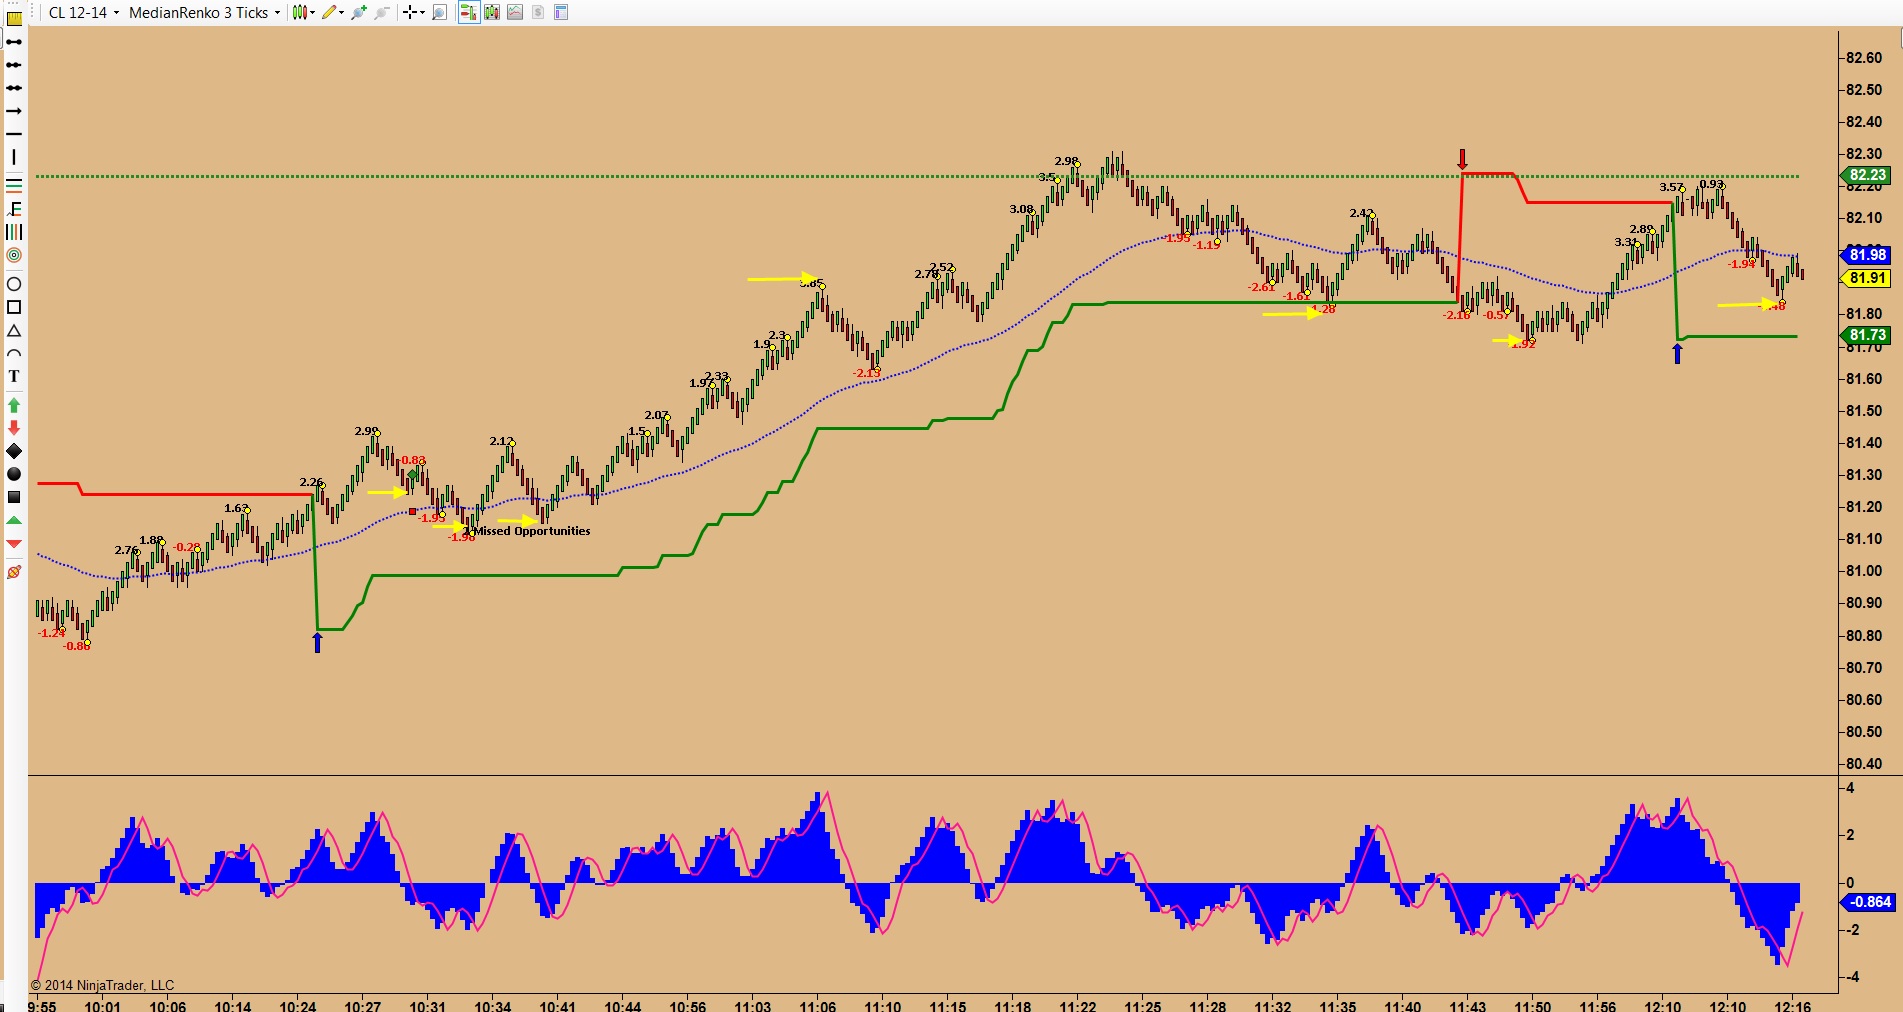Viewport: 1903px width, 1012px height.
Task: Select the Extended Line drawing tool
Action: click(14, 88)
